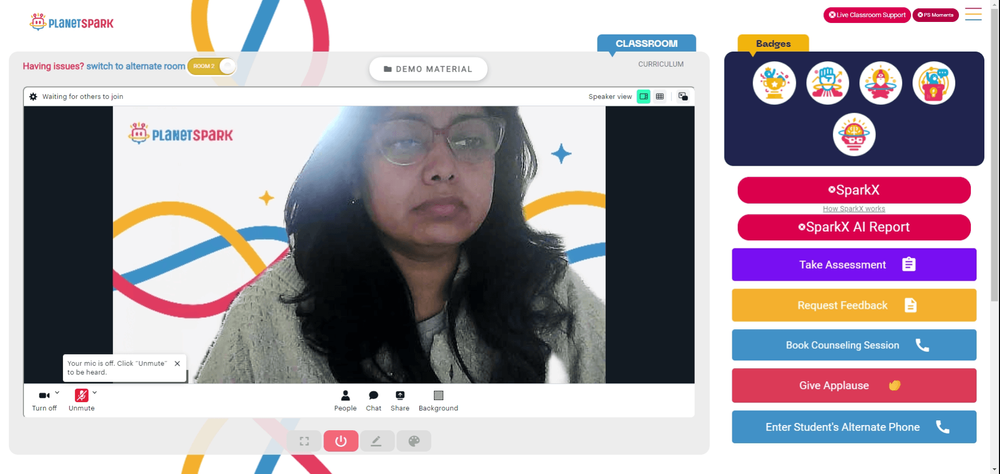Open the Badges tab
The width and height of the screenshot is (1000, 474).
point(773,43)
